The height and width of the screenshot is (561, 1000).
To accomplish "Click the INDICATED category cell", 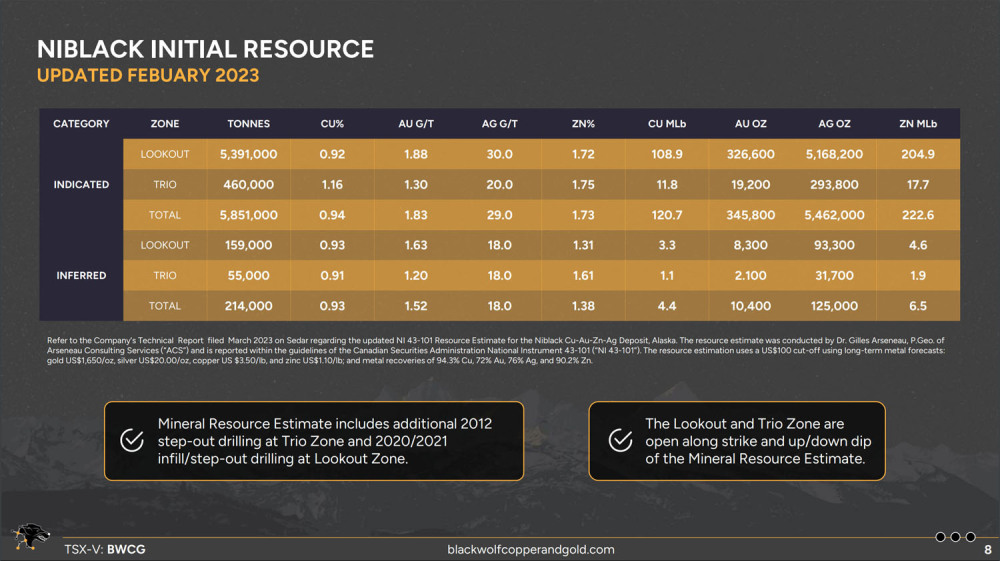I will 81,184.
